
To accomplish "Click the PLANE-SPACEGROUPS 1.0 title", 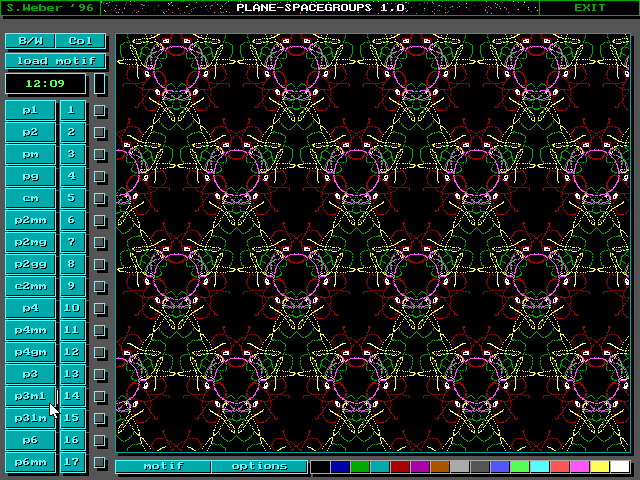I will (320, 8).
